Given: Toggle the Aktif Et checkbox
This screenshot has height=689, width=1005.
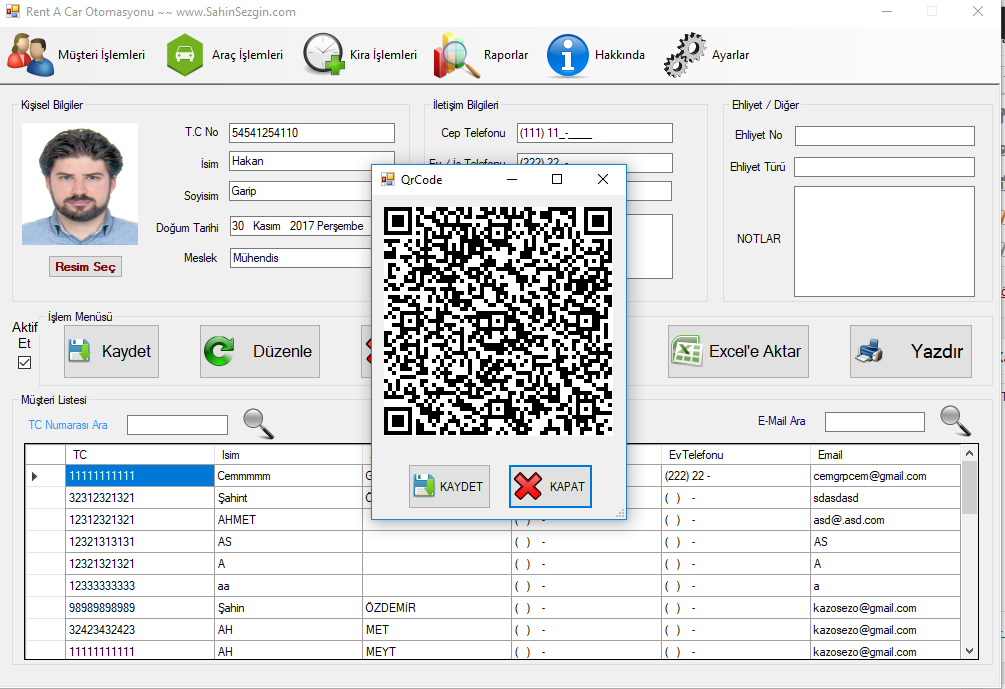Looking at the screenshot, I should [x=24, y=363].
